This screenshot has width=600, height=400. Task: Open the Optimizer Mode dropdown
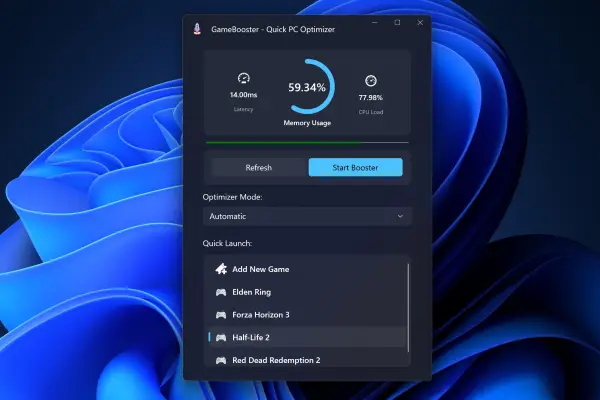307,216
